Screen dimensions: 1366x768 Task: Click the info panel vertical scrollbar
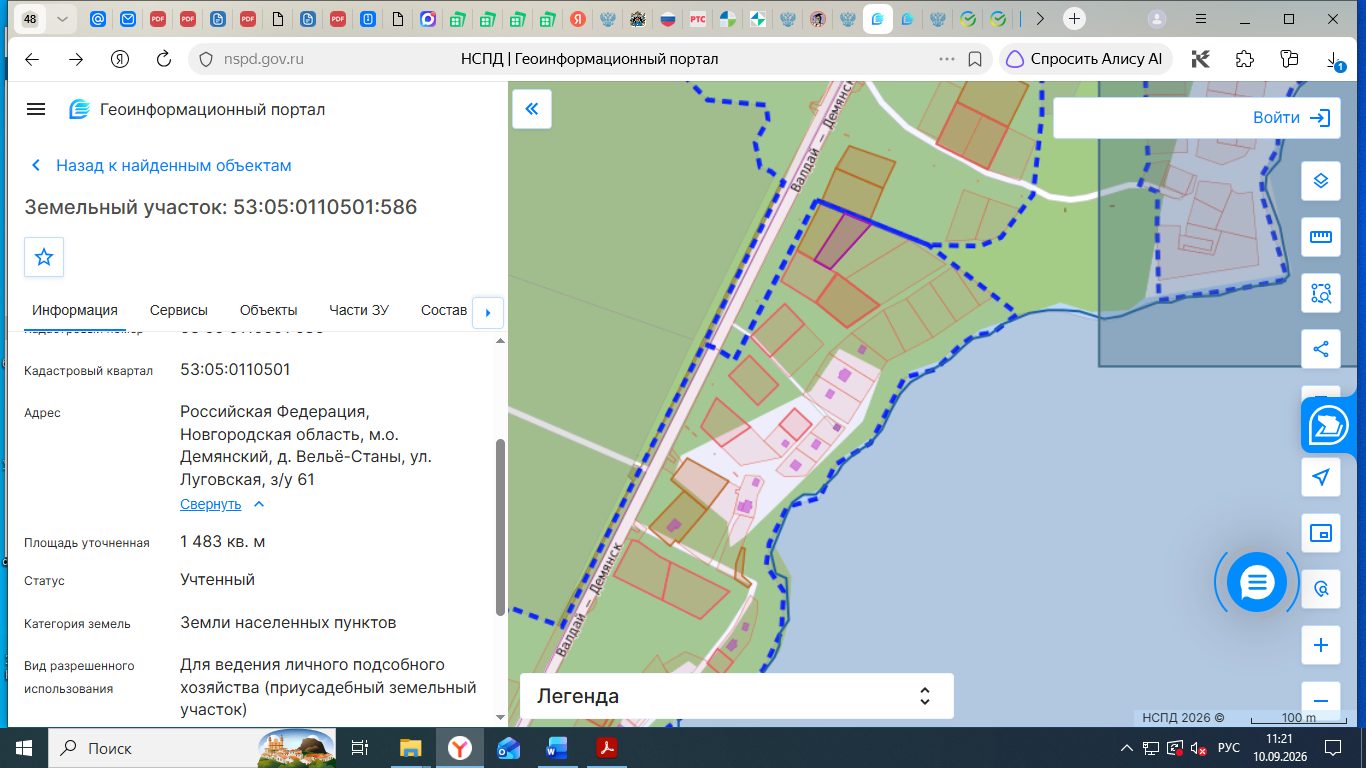[x=500, y=527]
